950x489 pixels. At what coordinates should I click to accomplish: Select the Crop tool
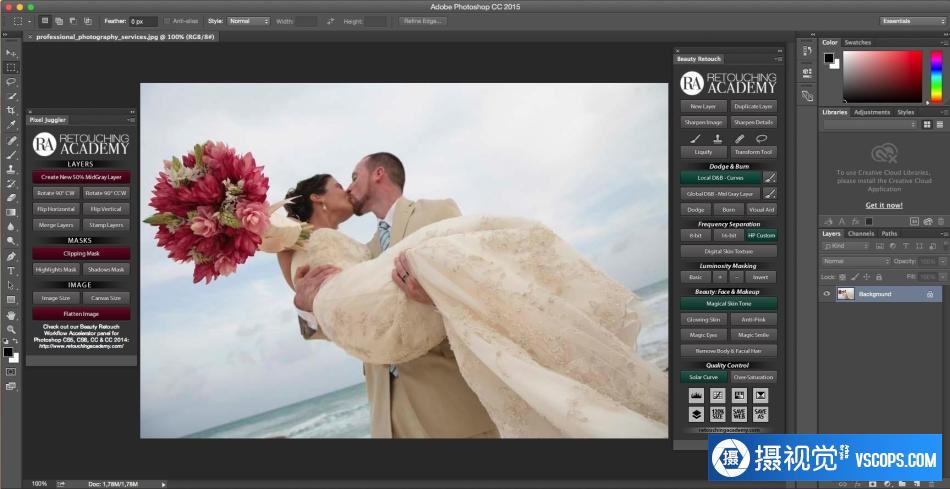[11, 111]
